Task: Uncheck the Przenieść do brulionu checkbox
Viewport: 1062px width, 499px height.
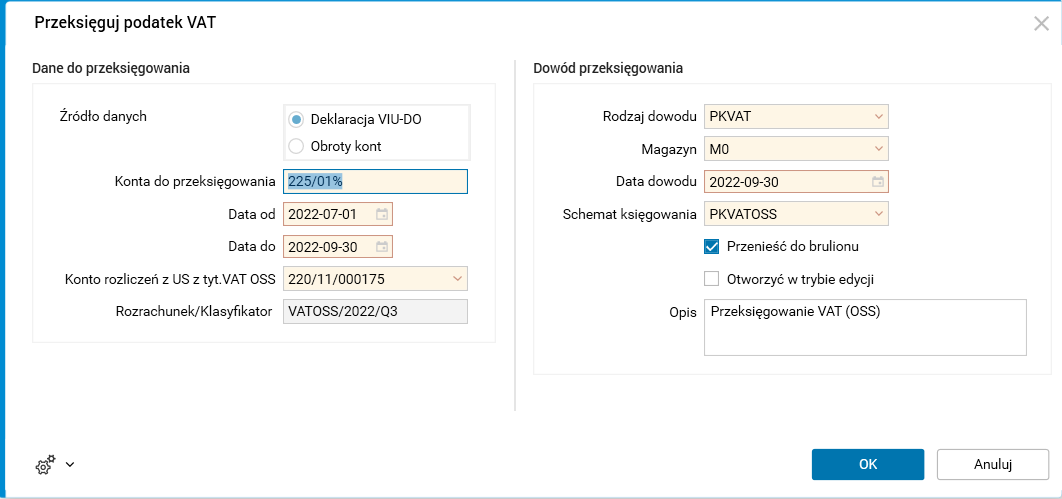Action: [x=712, y=246]
